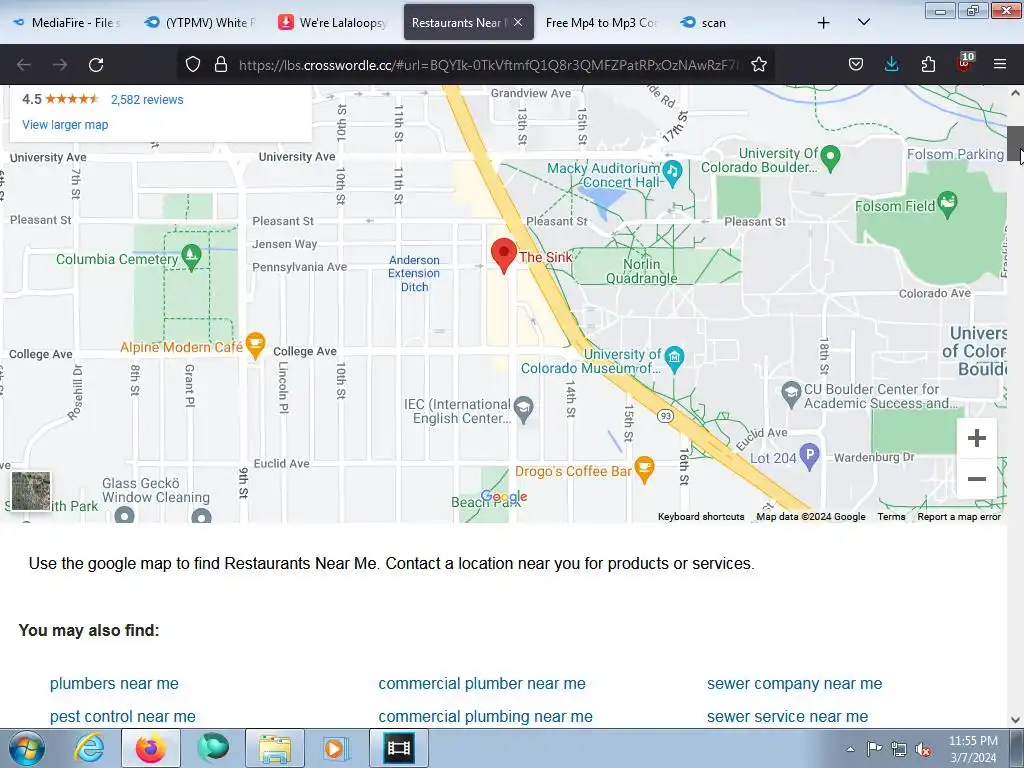Select Columbia Cemetery map marker
The height and width of the screenshot is (768, 1024).
191,257
